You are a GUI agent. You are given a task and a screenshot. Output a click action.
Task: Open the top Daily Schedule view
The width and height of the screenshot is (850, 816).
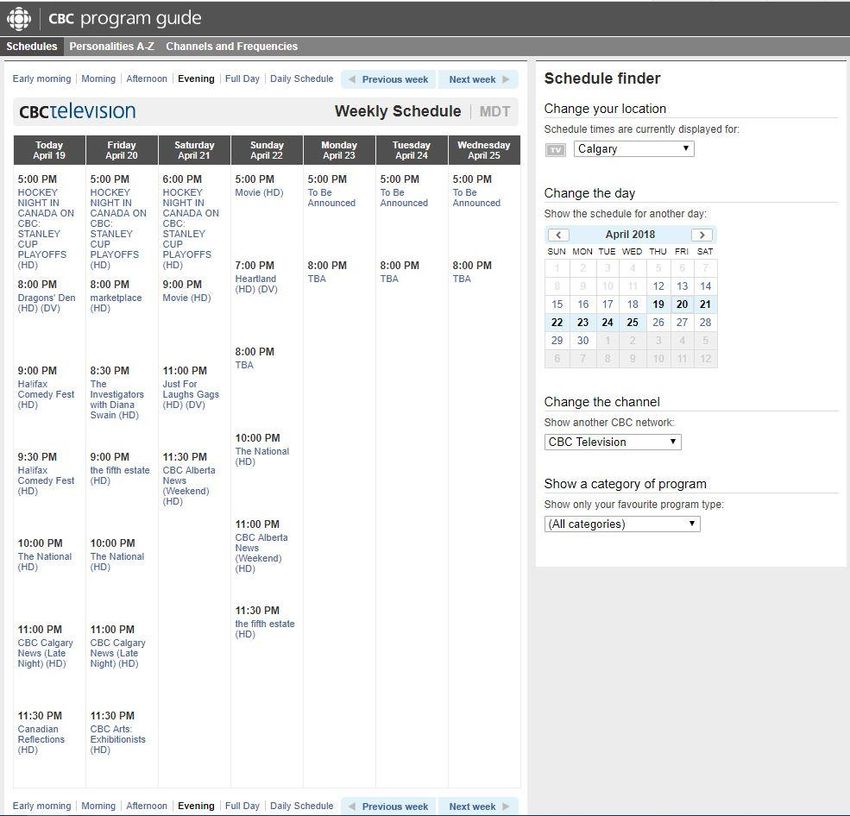pos(301,79)
